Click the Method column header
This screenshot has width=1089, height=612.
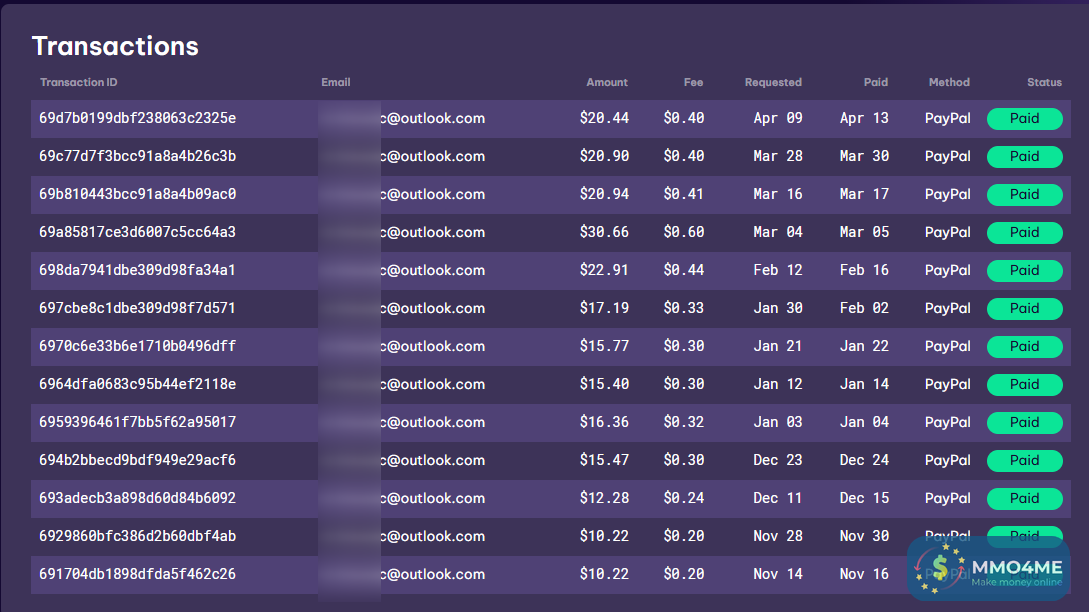(949, 82)
